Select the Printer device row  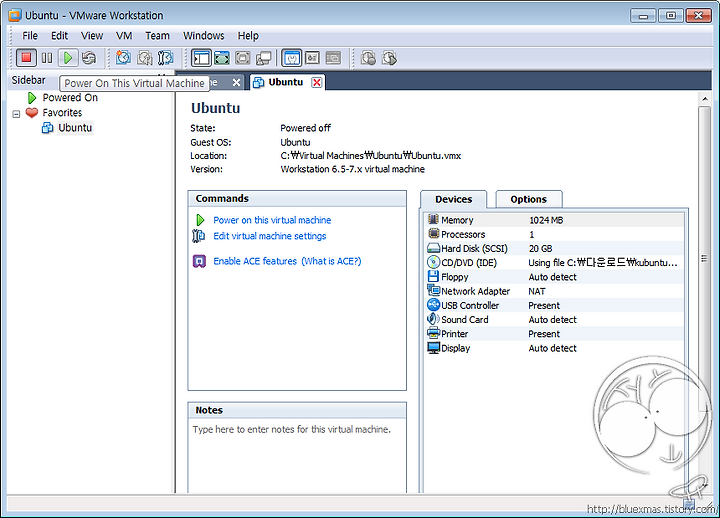point(555,334)
